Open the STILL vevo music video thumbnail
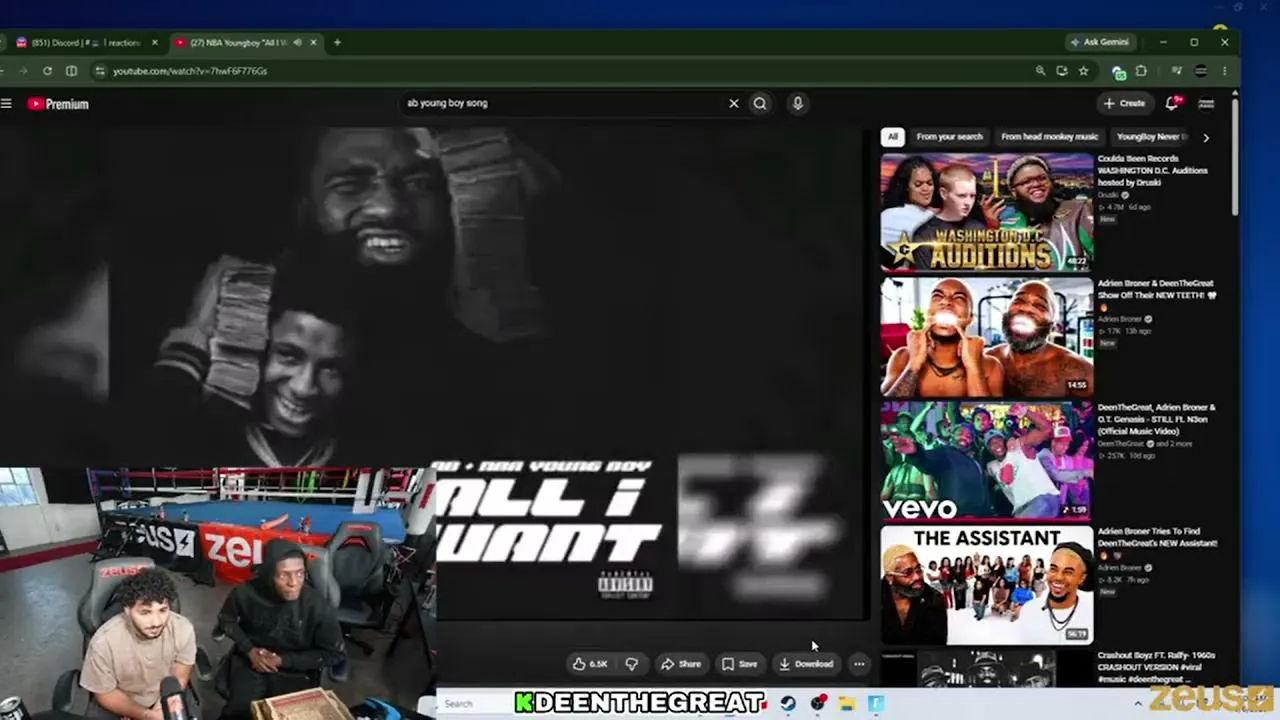The width and height of the screenshot is (1280, 720). pos(987,461)
